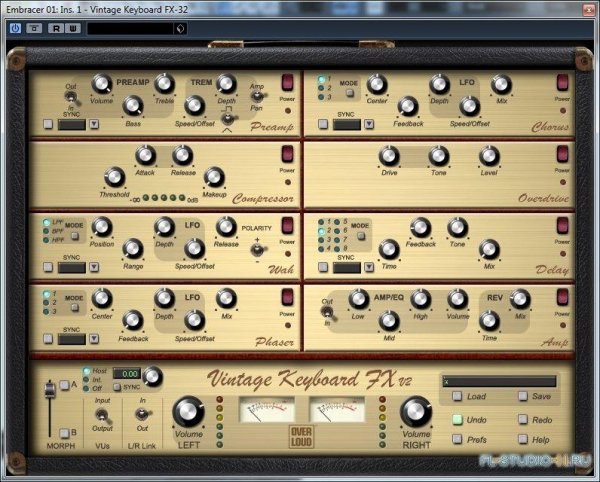This screenshot has width=600, height=482.
Task: Click the Delay MODE selector button
Action: (361, 236)
